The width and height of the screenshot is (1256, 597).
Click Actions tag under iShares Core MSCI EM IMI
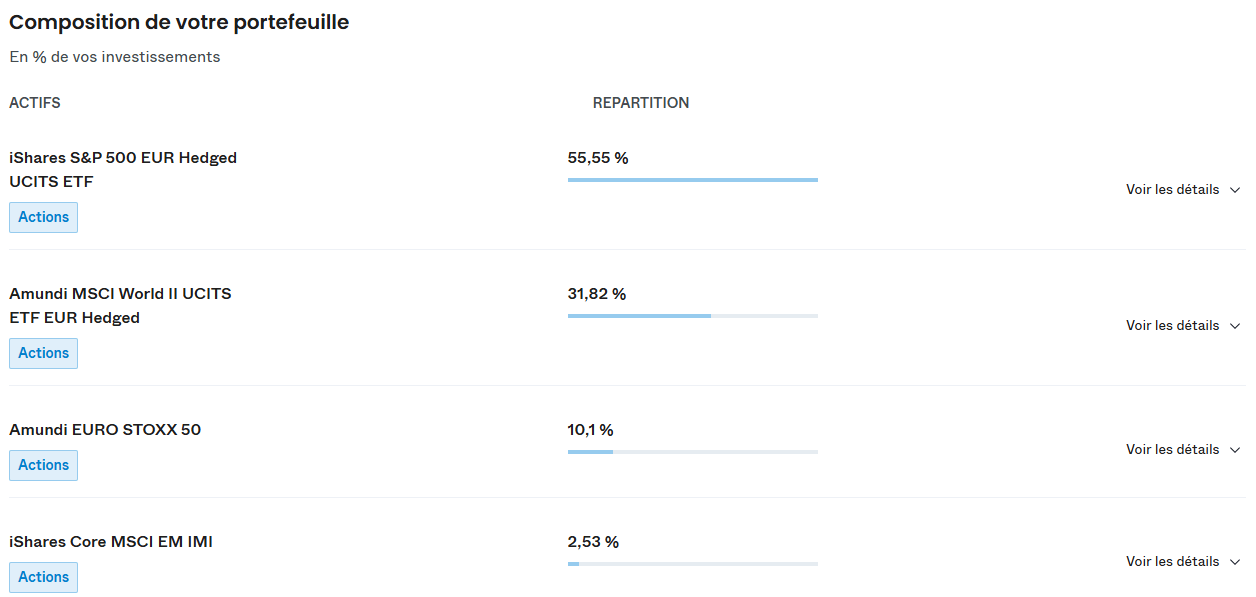coord(44,577)
